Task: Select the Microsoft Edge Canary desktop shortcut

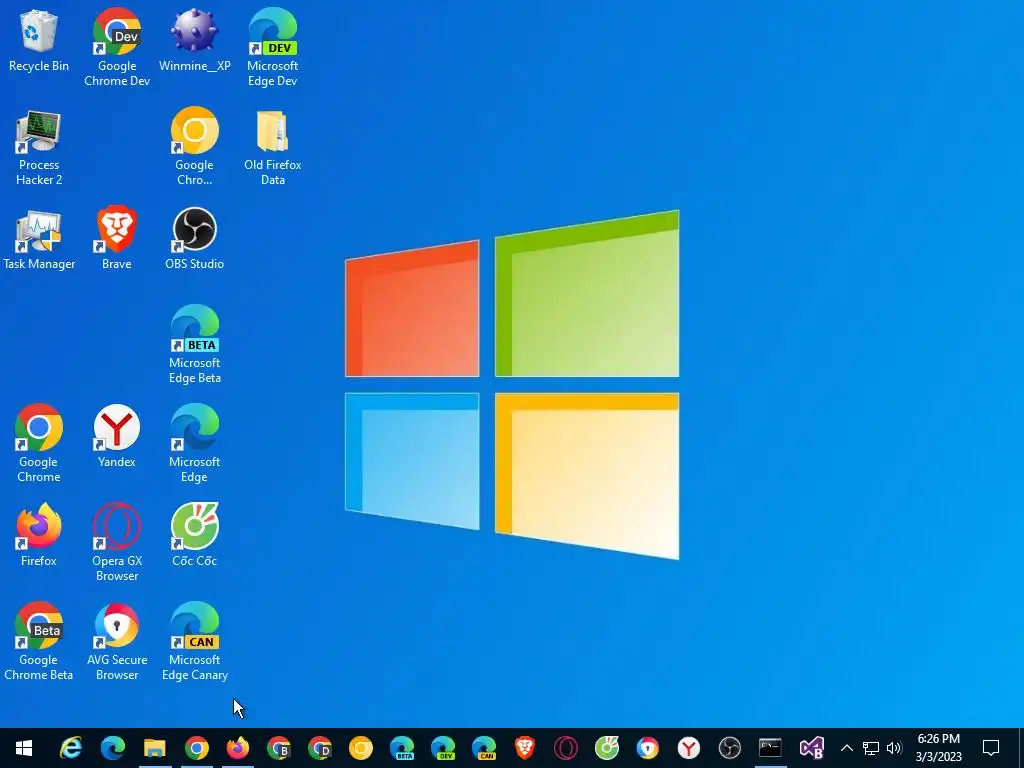Action: (x=195, y=642)
